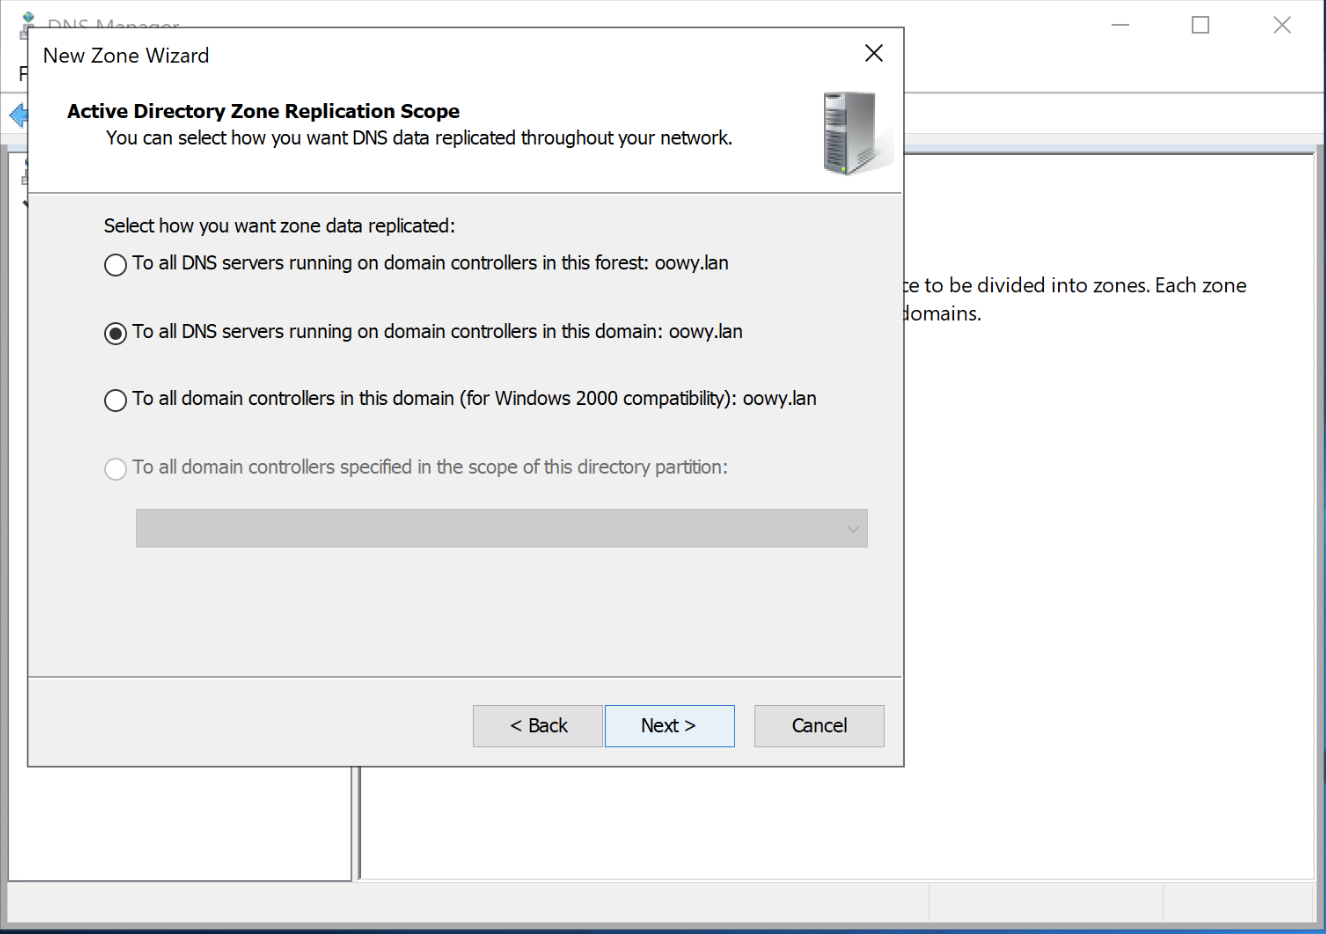
Task: Open the File menu behind the wizard
Action: click(22, 74)
